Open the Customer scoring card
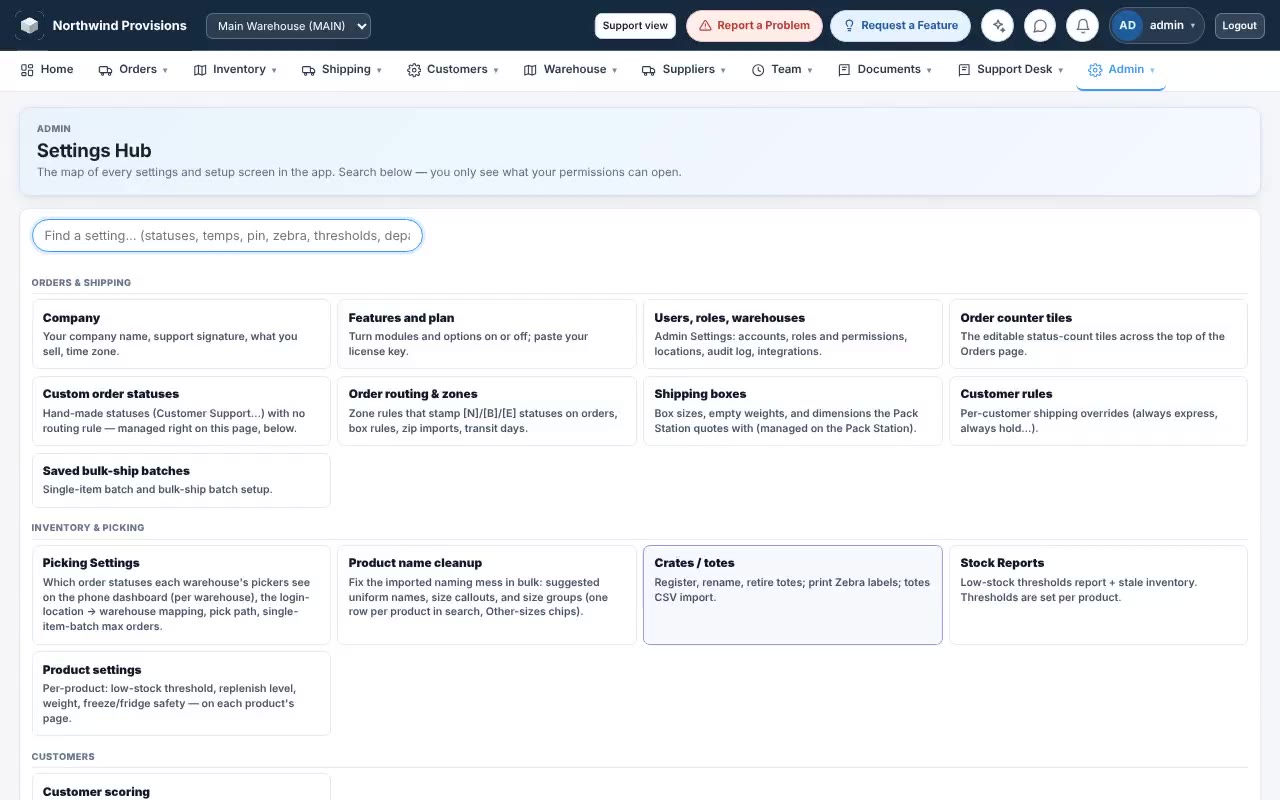The height and width of the screenshot is (800, 1280). [x=181, y=787]
